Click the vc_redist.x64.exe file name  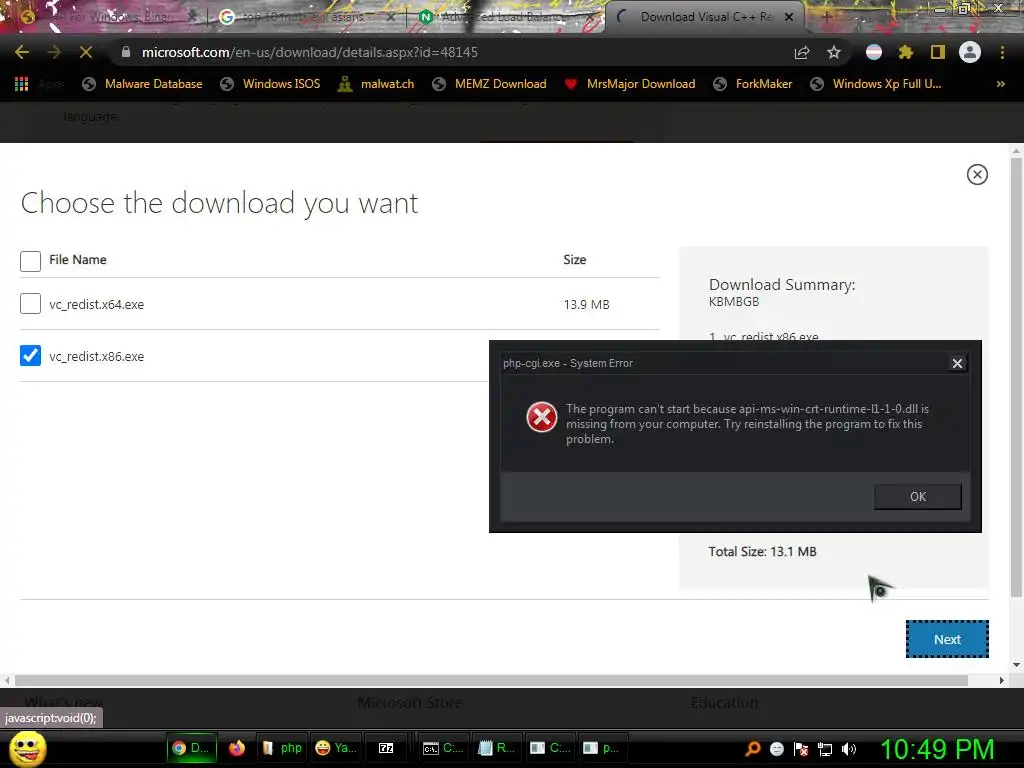[x=97, y=304]
